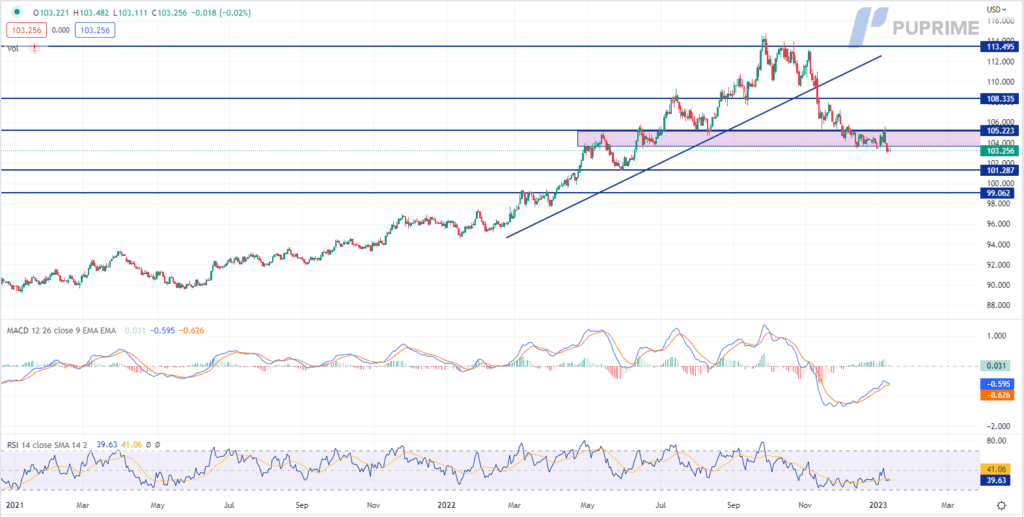Click the orange RSI SMA 41.06 label
Screen dimensions: 1024x517
tap(995, 469)
